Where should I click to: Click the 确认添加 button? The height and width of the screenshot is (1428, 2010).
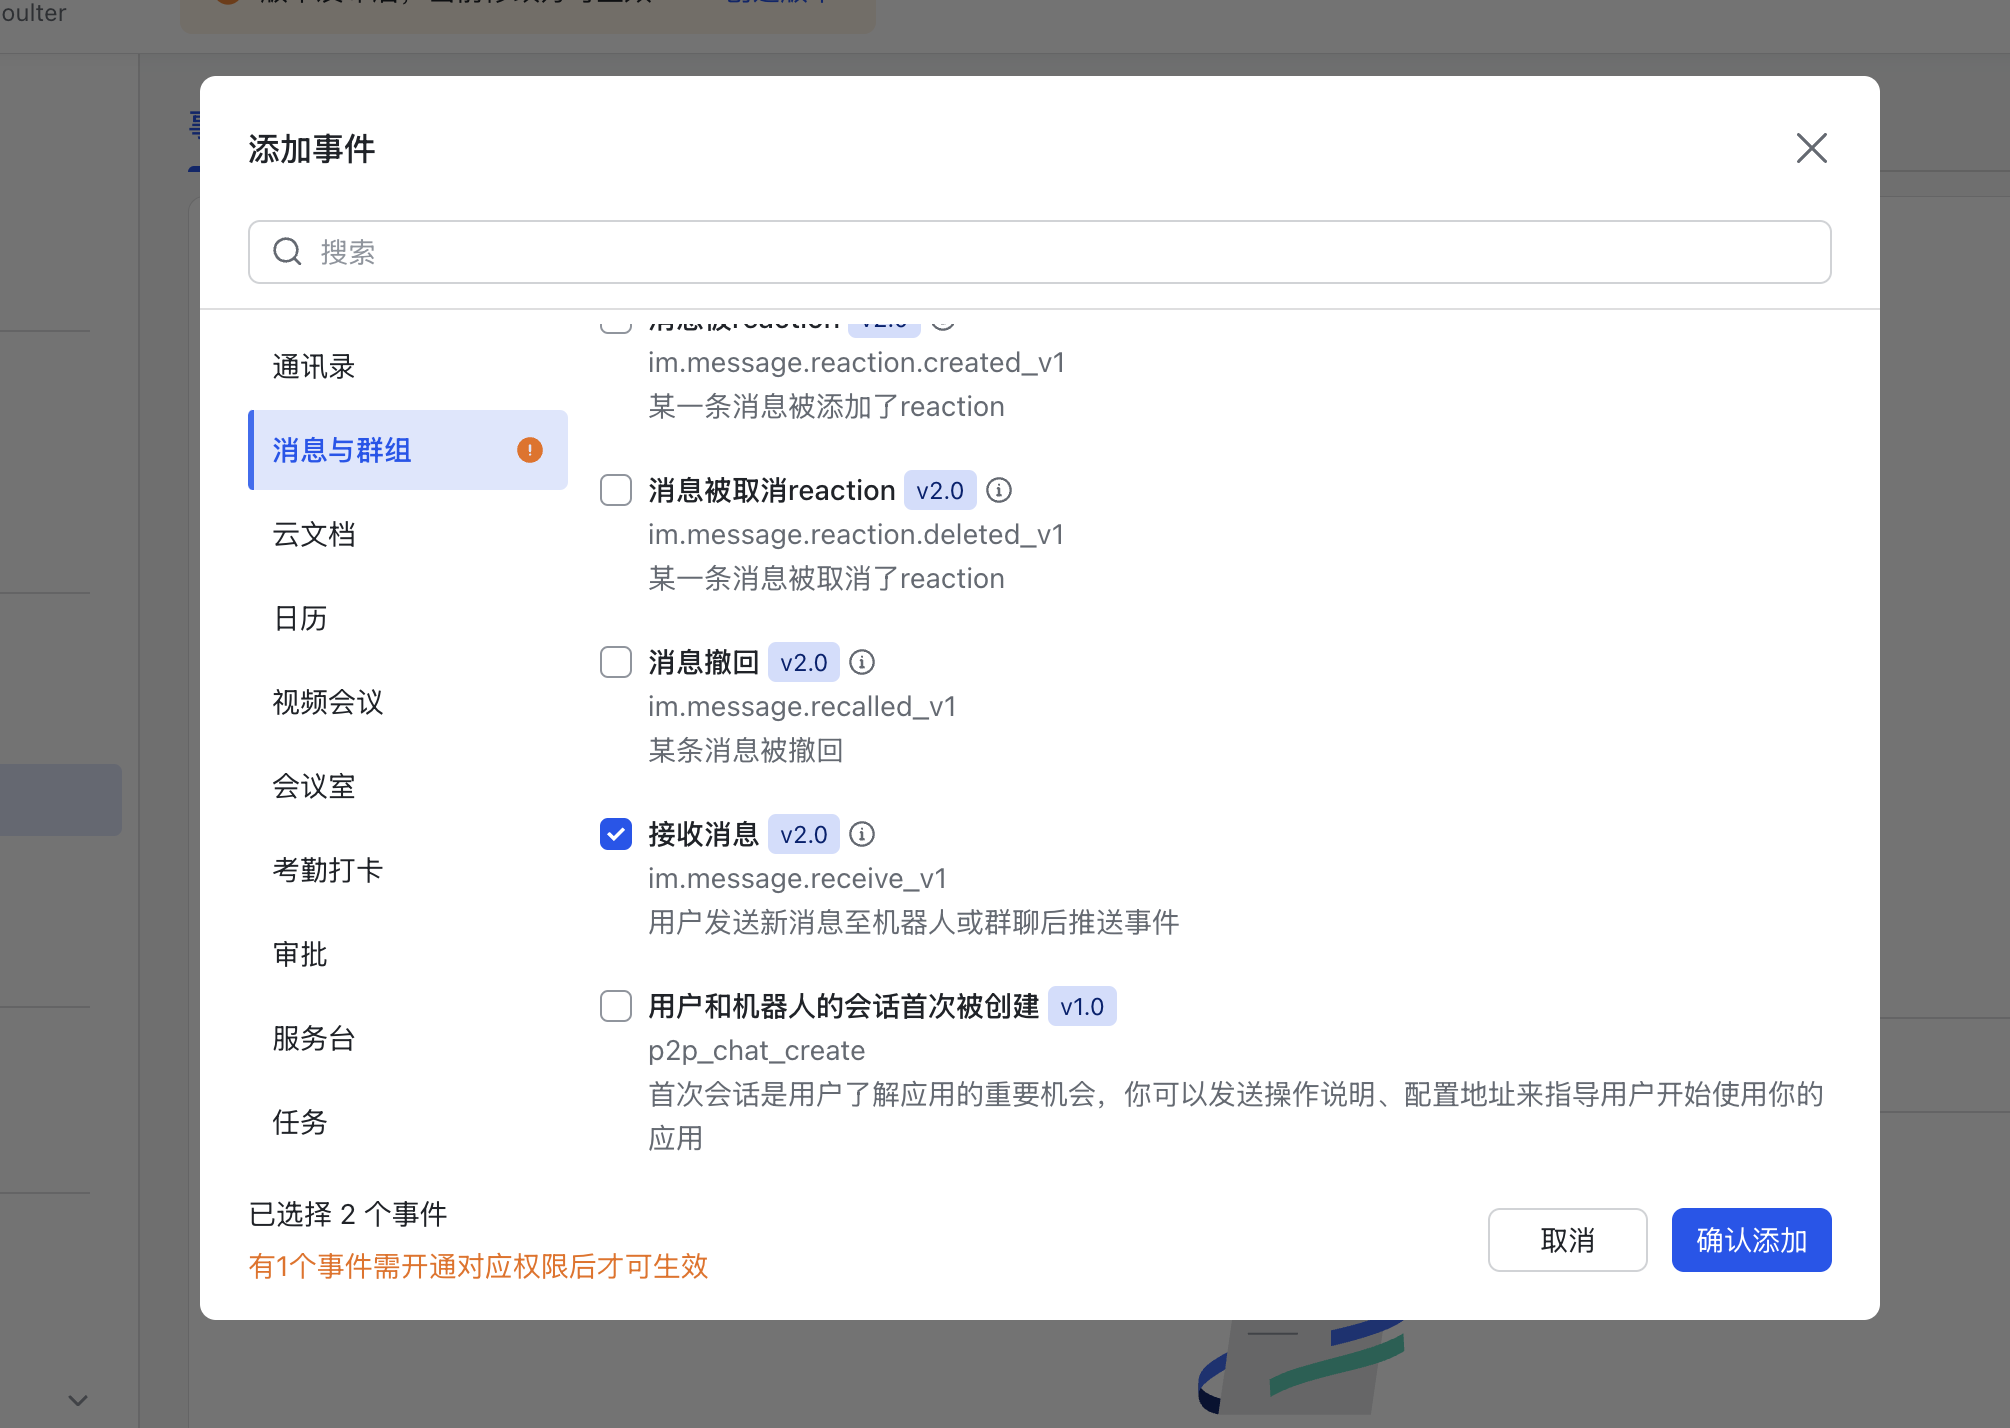[1751, 1240]
